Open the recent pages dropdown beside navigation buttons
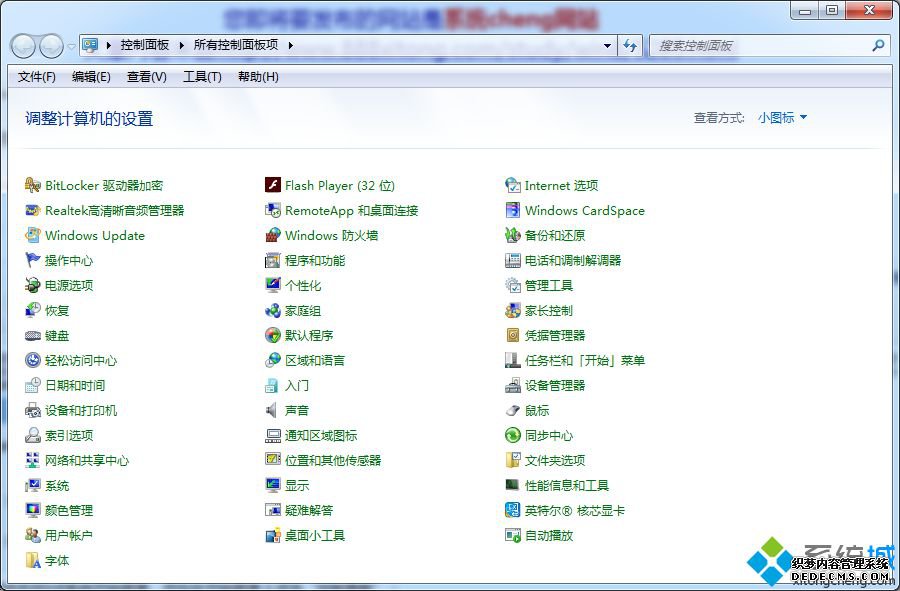Image resolution: width=900 pixels, height=591 pixels. tap(71, 46)
